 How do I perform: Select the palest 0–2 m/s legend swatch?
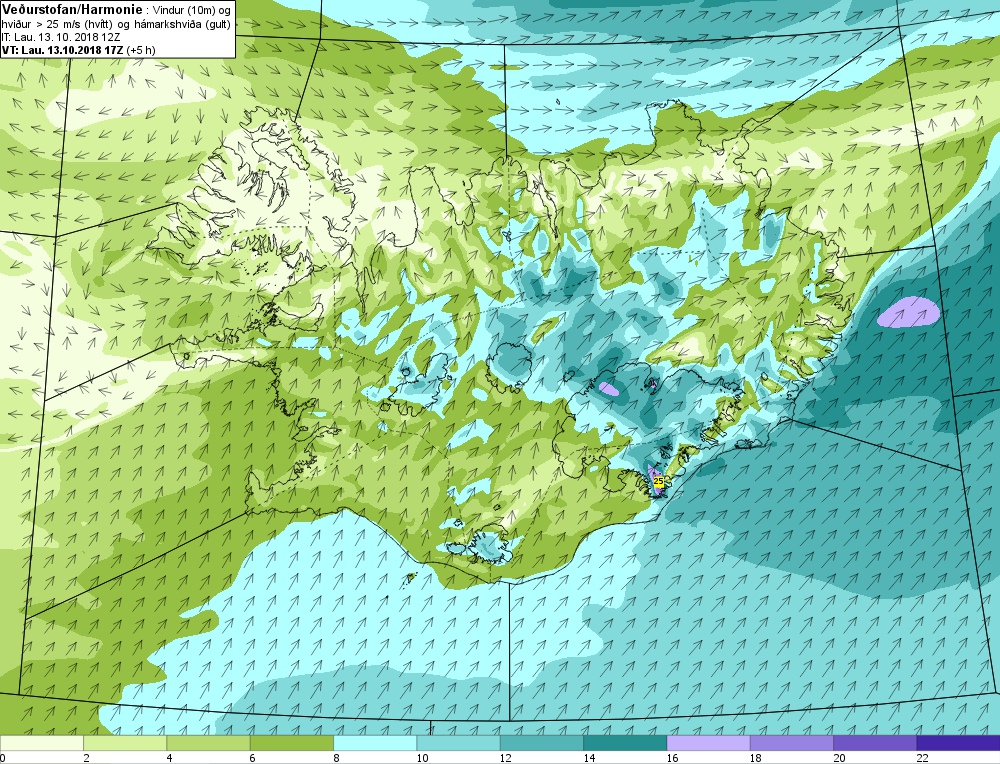coord(41,743)
